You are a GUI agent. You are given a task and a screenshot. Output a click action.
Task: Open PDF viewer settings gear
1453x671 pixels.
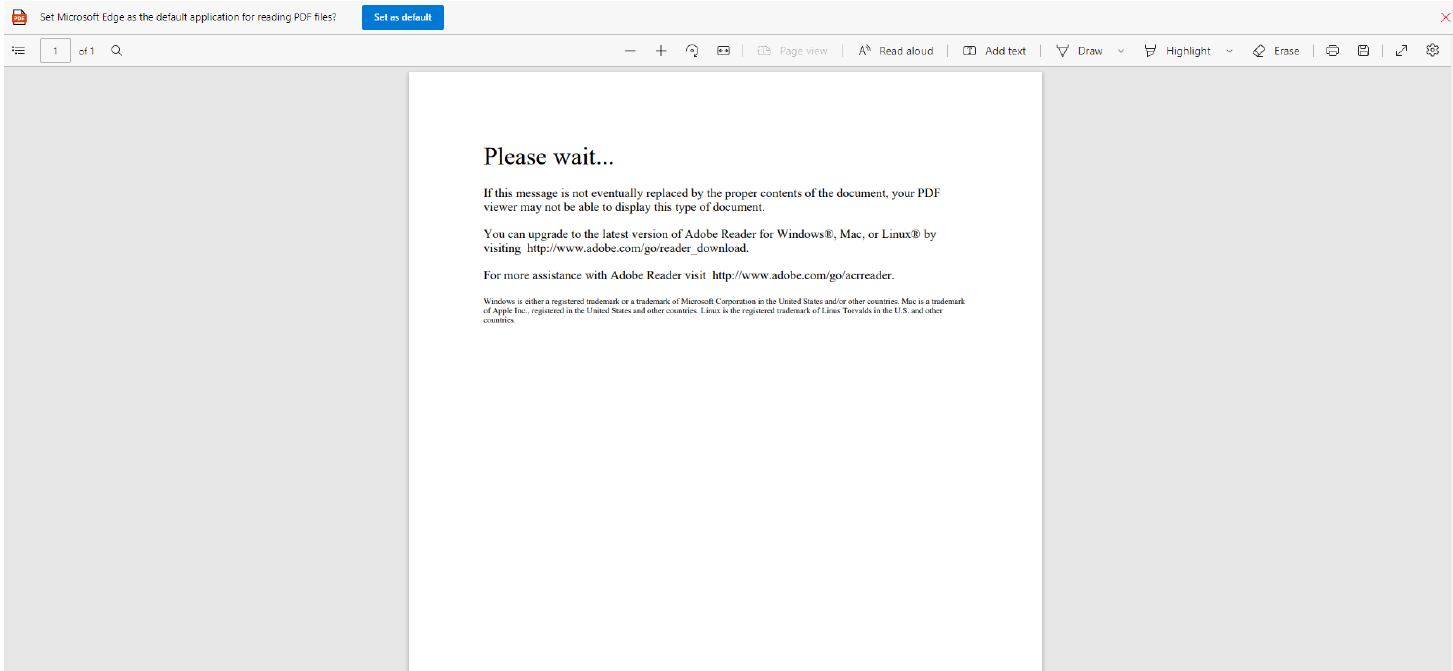1432,50
